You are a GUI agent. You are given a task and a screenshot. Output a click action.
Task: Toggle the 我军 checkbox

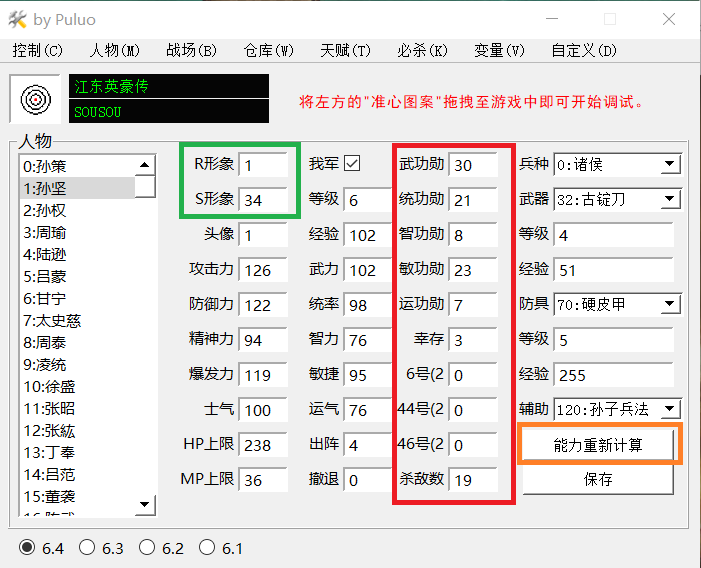(x=352, y=163)
